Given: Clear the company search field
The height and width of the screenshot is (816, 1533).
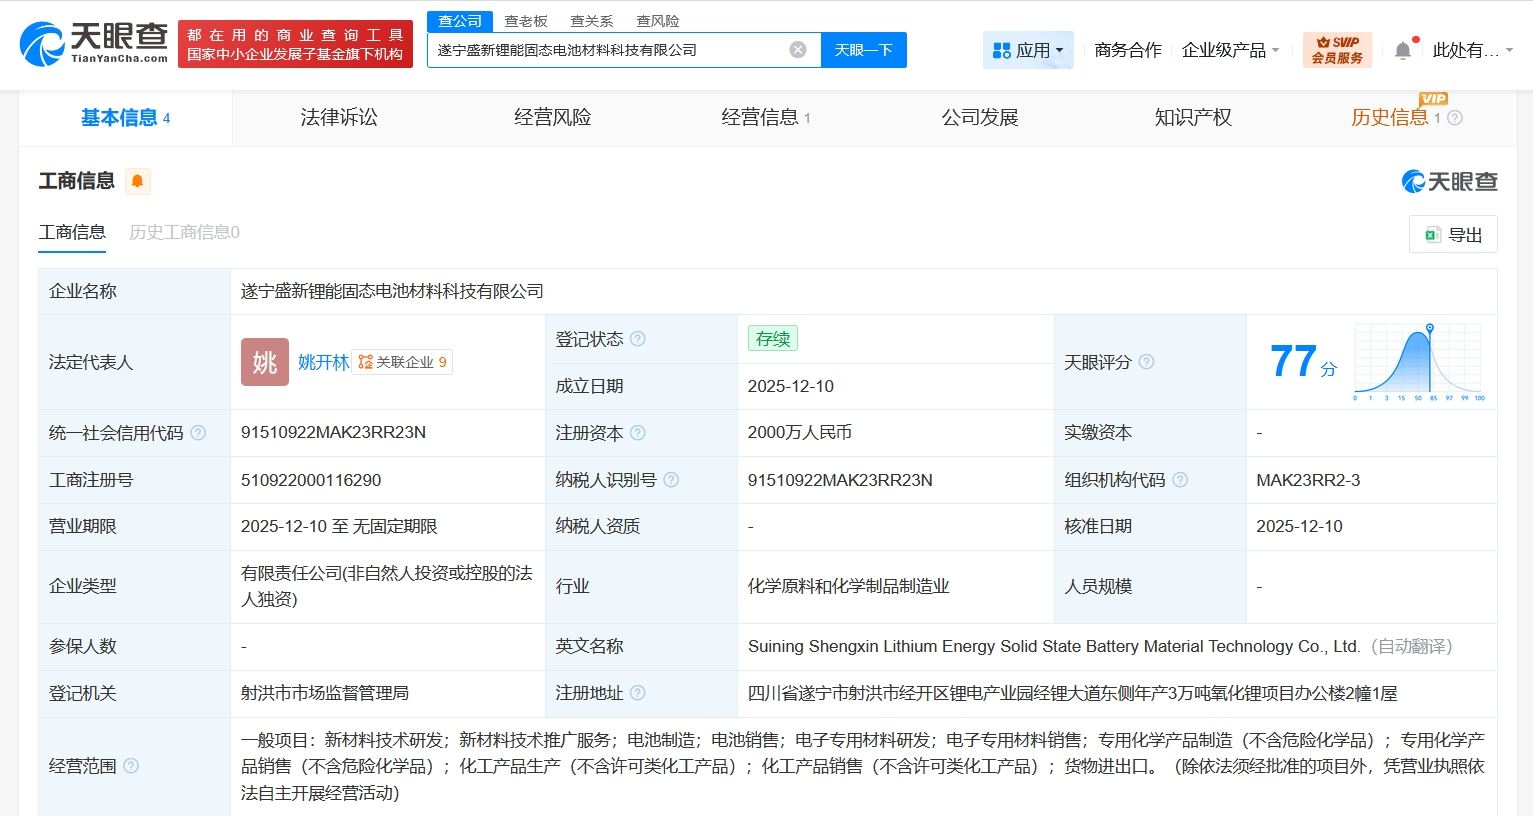Looking at the screenshot, I should click(x=798, y=50).
